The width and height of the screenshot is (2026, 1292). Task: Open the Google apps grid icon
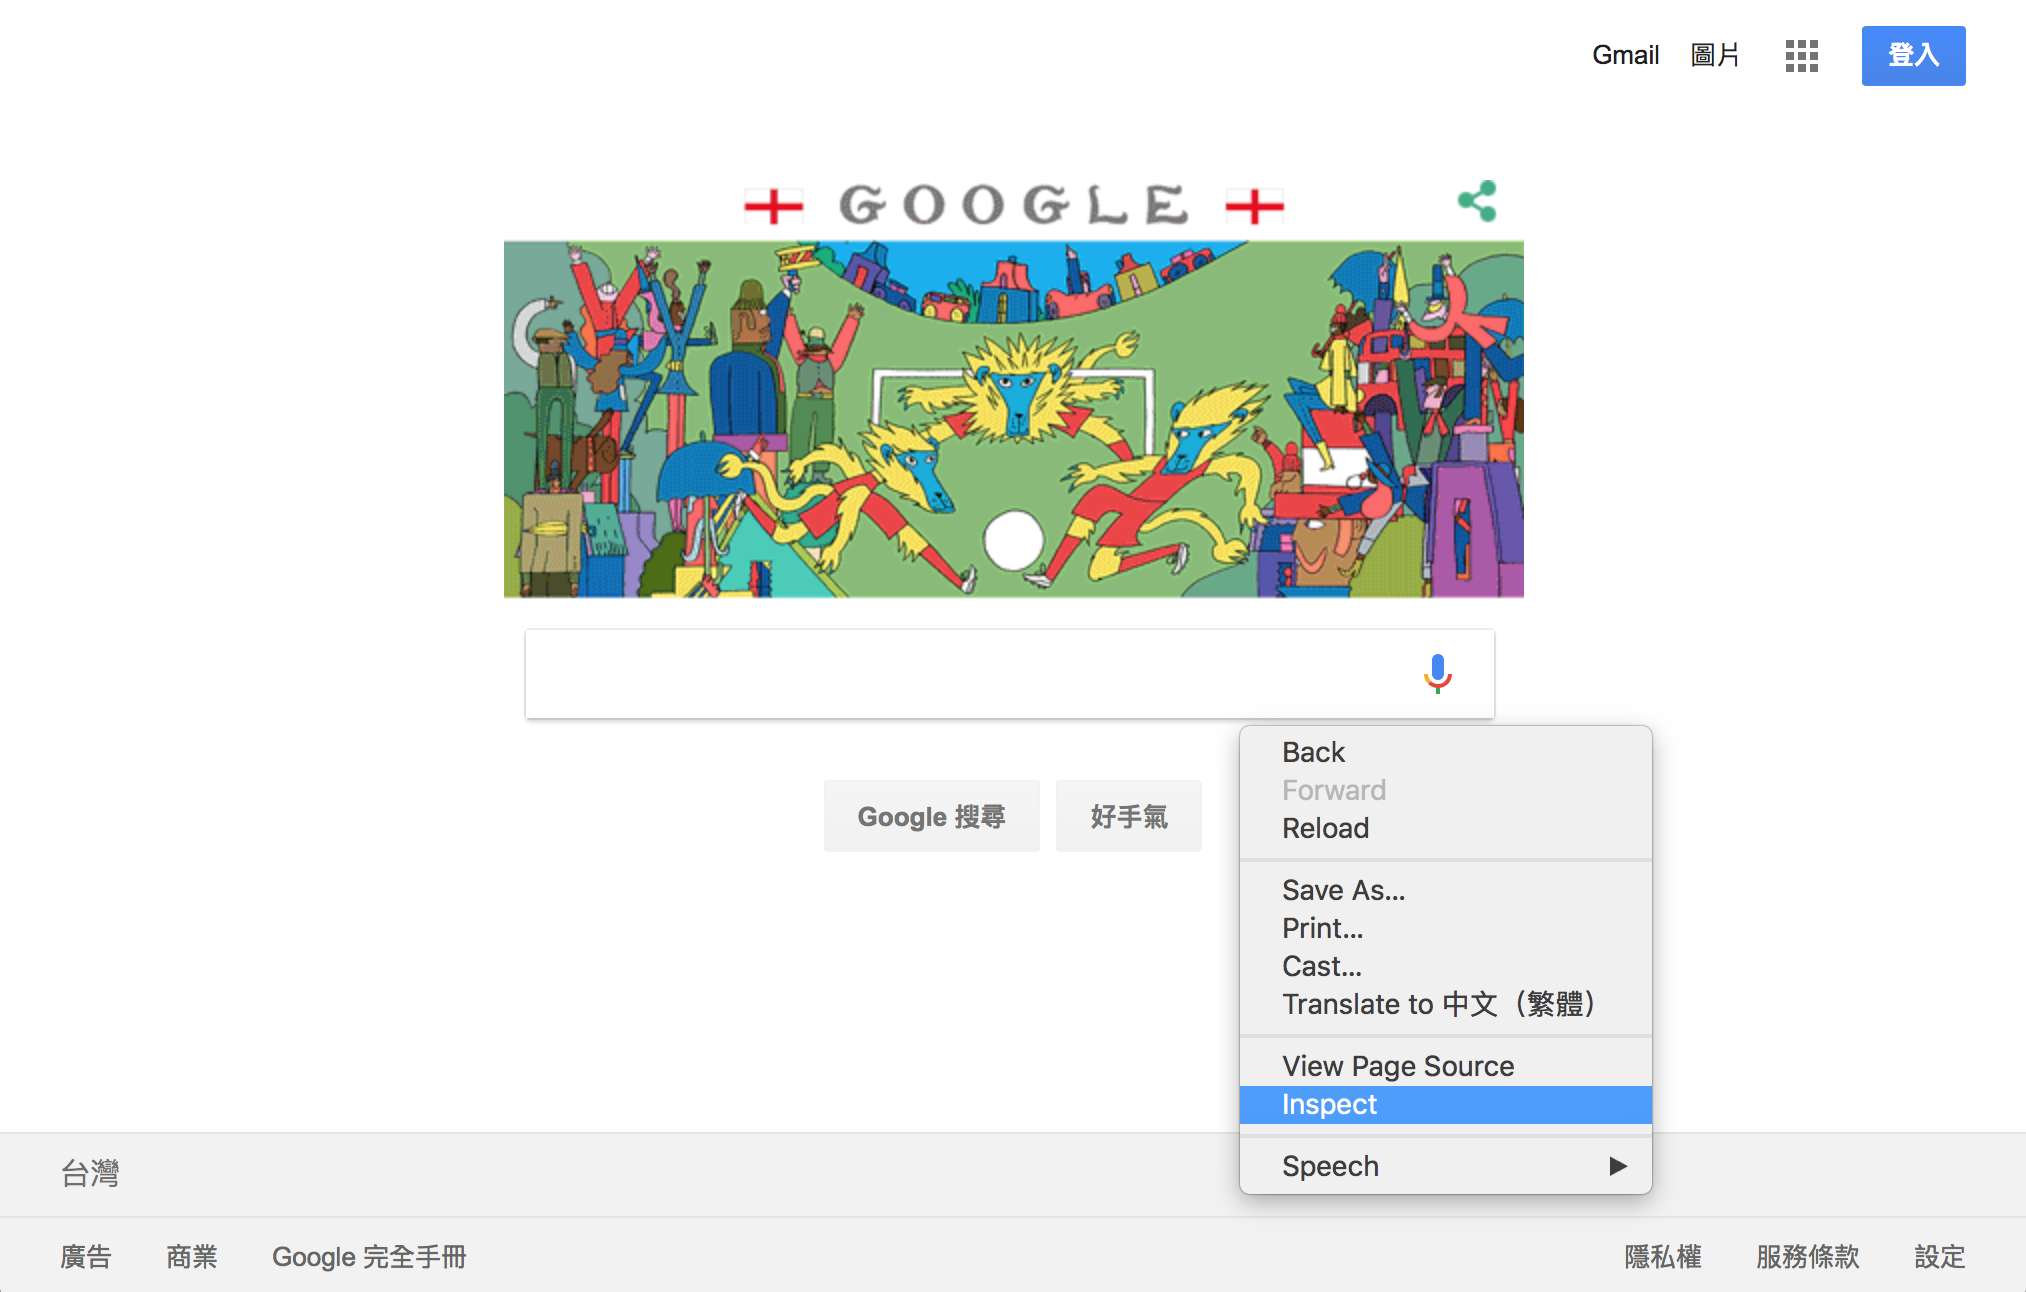1801,56
